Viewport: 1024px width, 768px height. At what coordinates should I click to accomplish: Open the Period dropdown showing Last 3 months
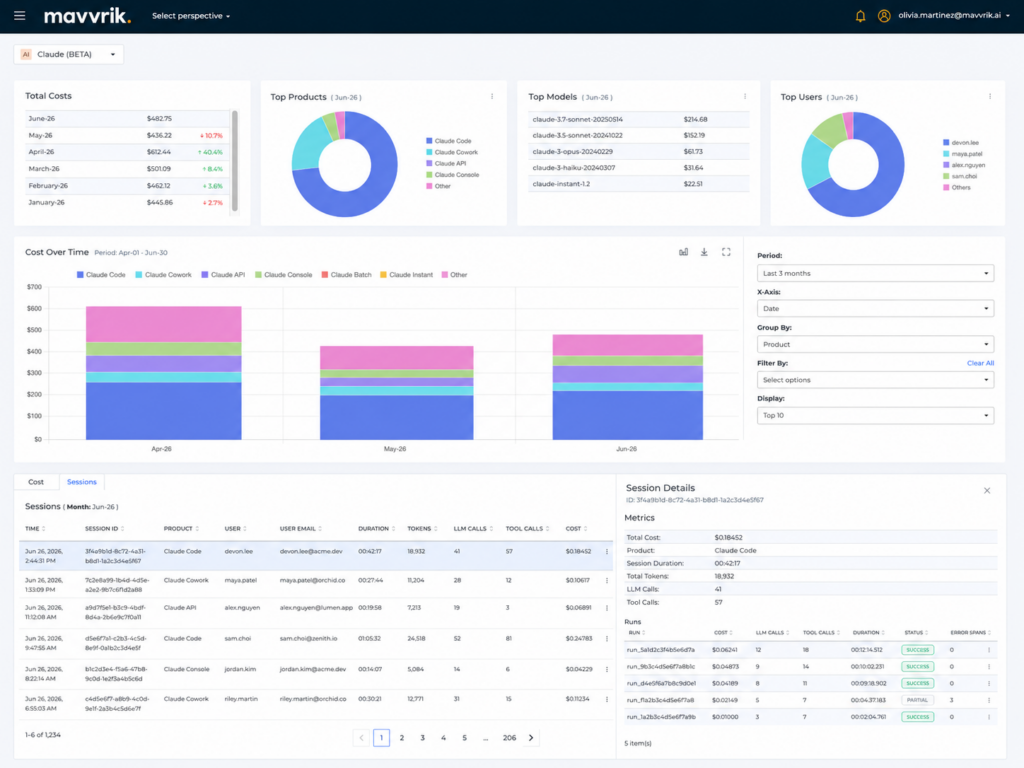(875, 274)
